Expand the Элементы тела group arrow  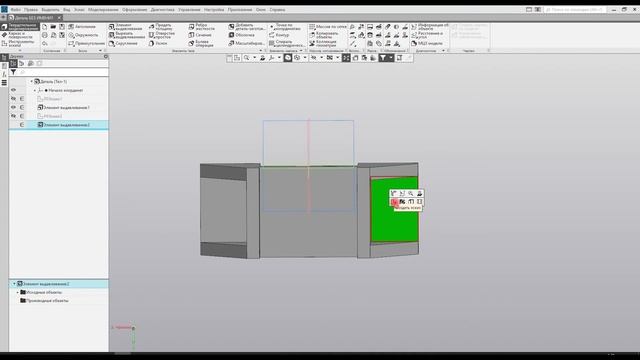tap(261, 51)
